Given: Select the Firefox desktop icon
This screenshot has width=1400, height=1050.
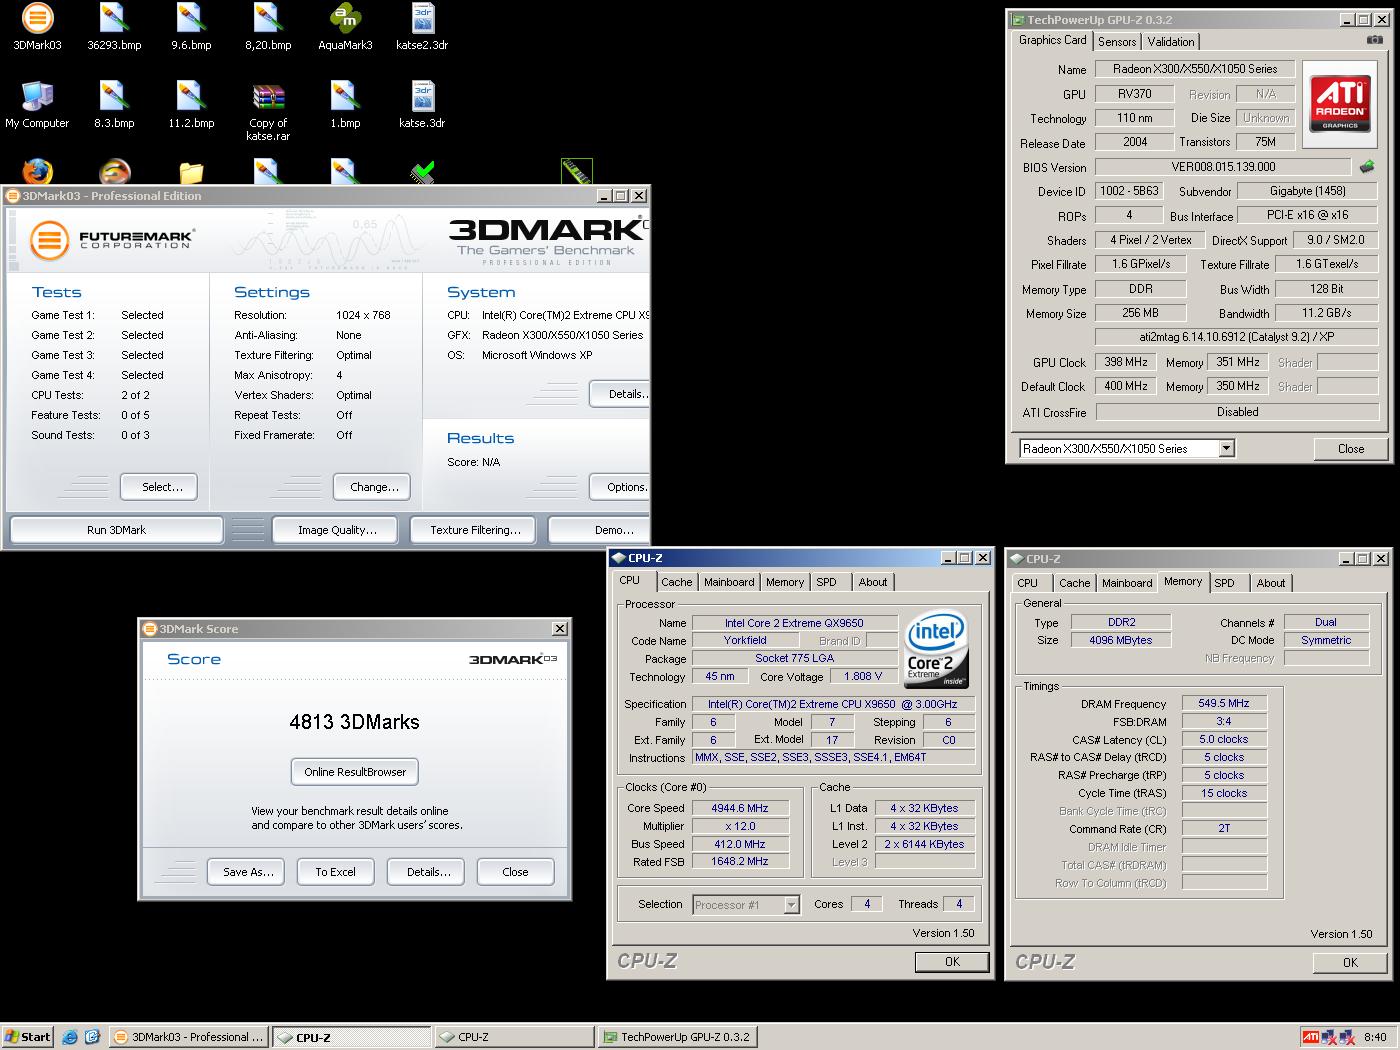Looking at the screenshot, I should 37,171.
